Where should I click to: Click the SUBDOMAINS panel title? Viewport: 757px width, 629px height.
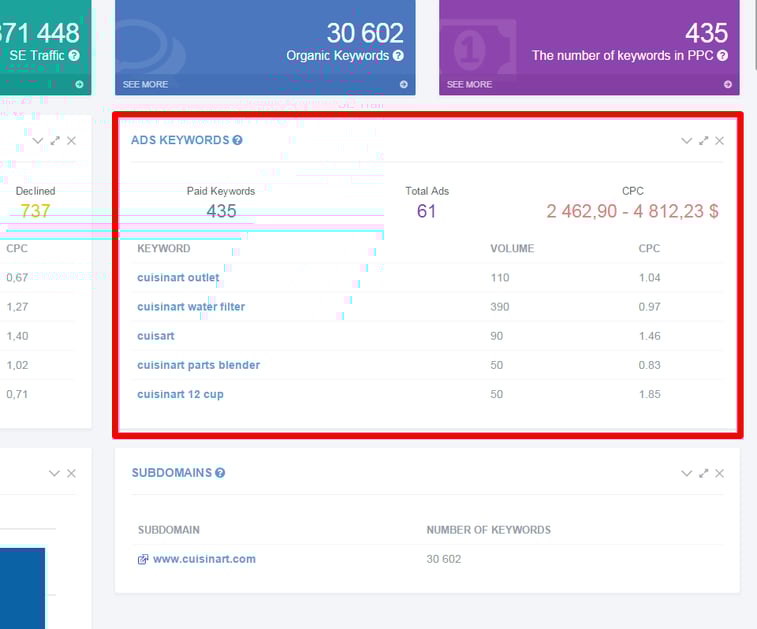tap(172, 473)
